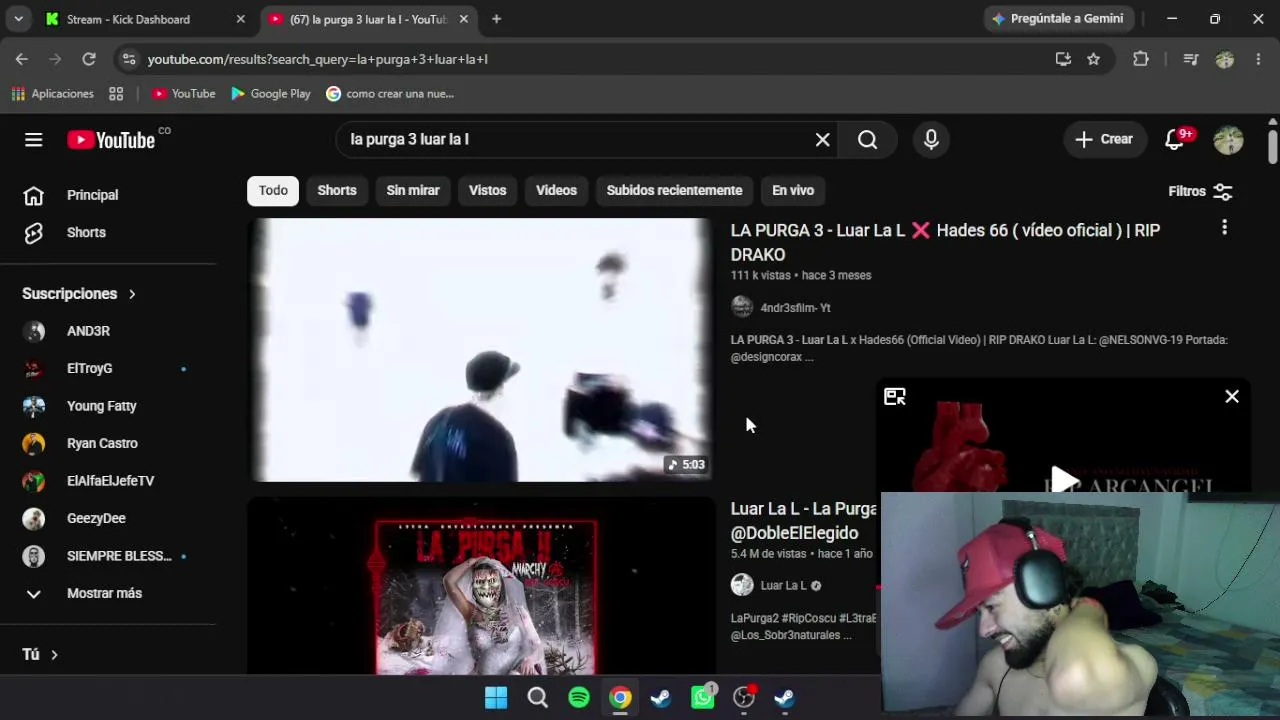Open the Chrome extensions menu
Screen dimensions: 1280x720
tap(1141, 59)
